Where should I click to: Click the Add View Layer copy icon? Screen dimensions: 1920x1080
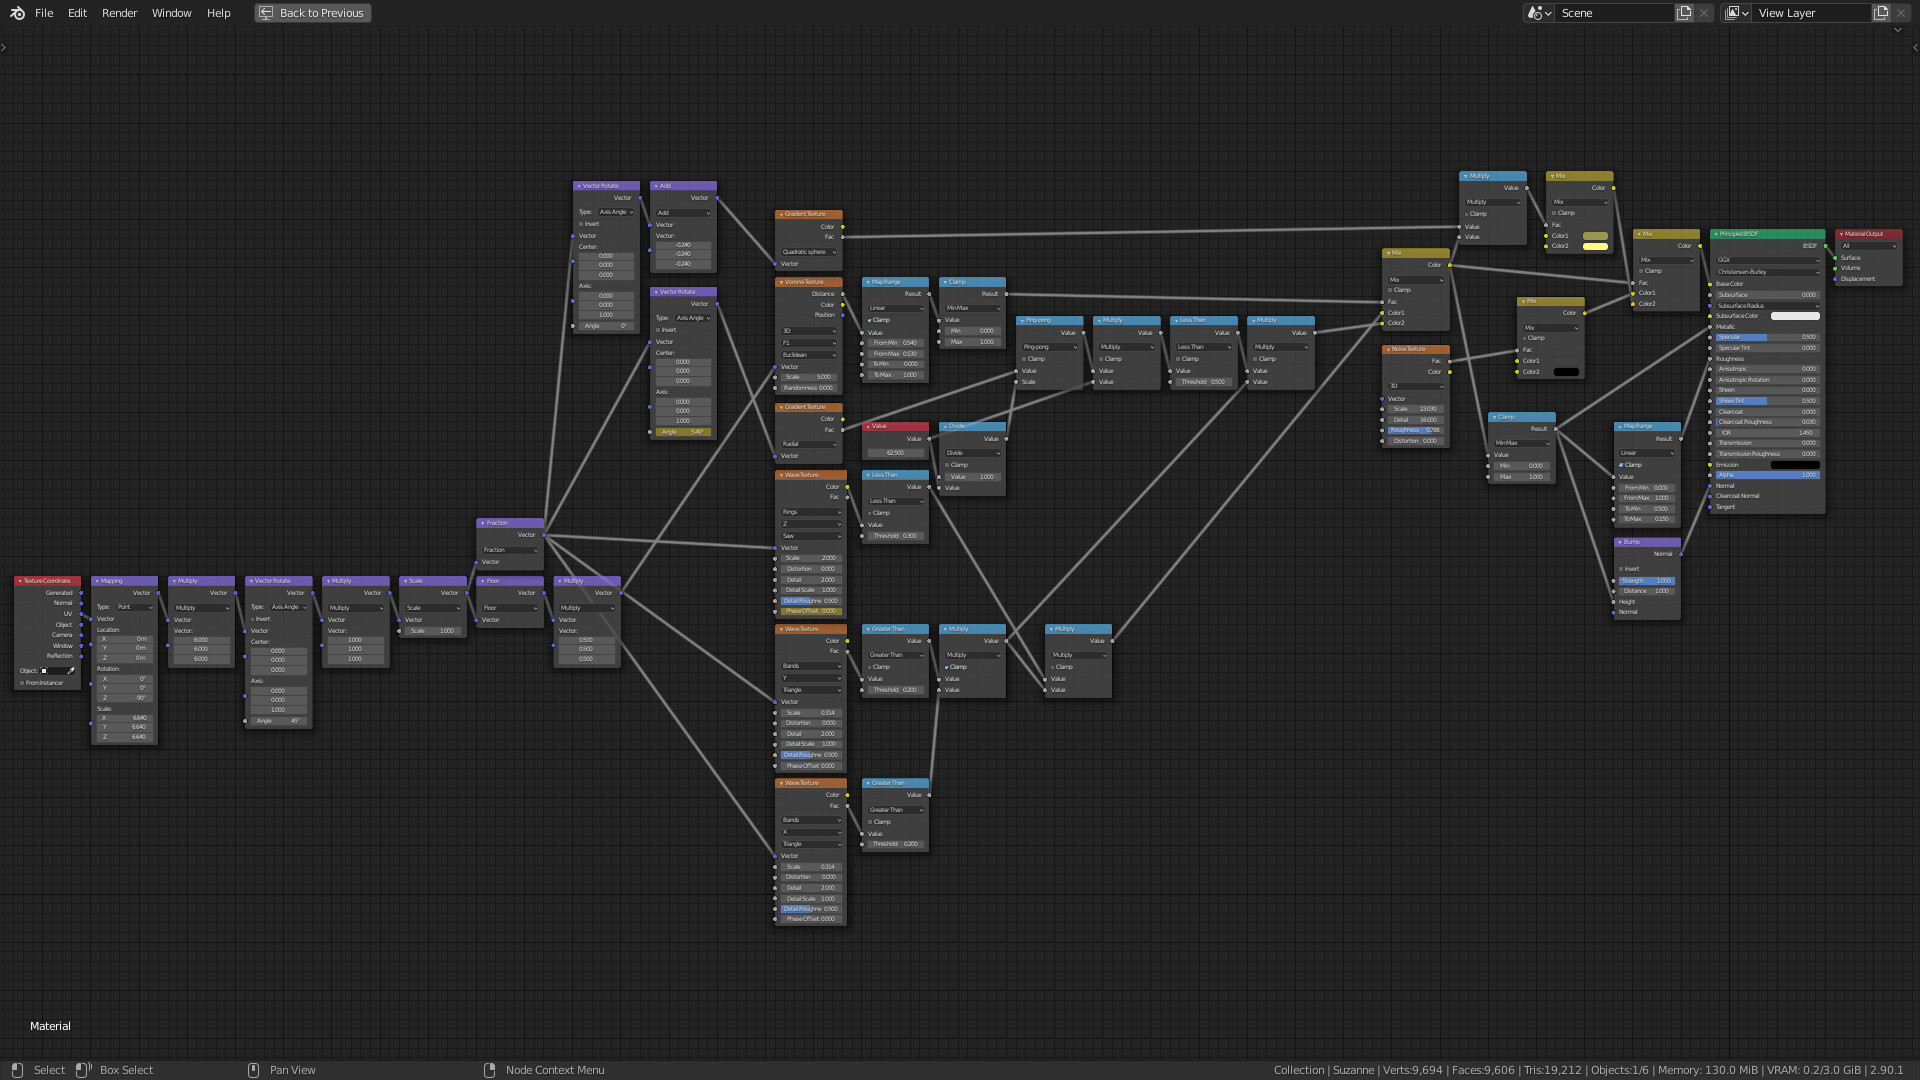click(1881, 13)
